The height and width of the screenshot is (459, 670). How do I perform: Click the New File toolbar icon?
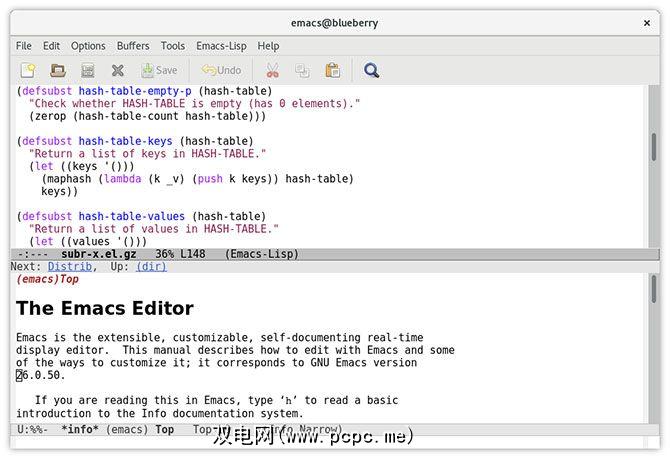point(28,70)
